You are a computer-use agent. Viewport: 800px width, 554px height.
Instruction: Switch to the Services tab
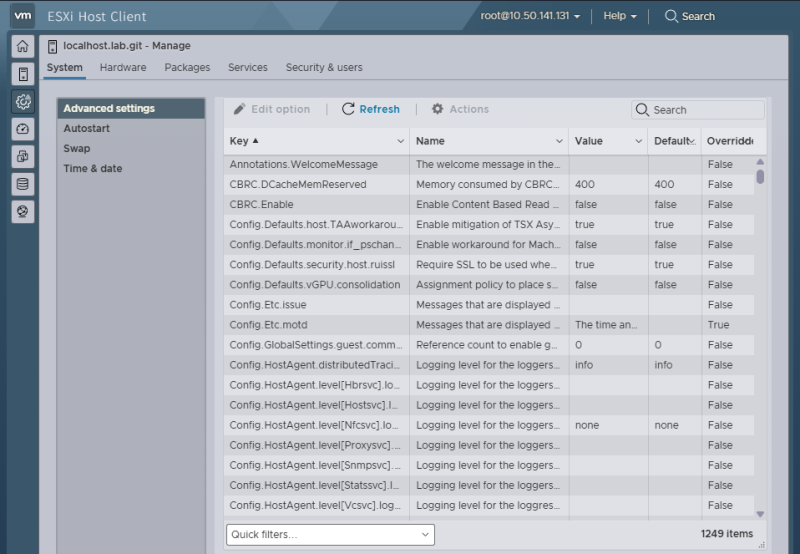(247, 67)
